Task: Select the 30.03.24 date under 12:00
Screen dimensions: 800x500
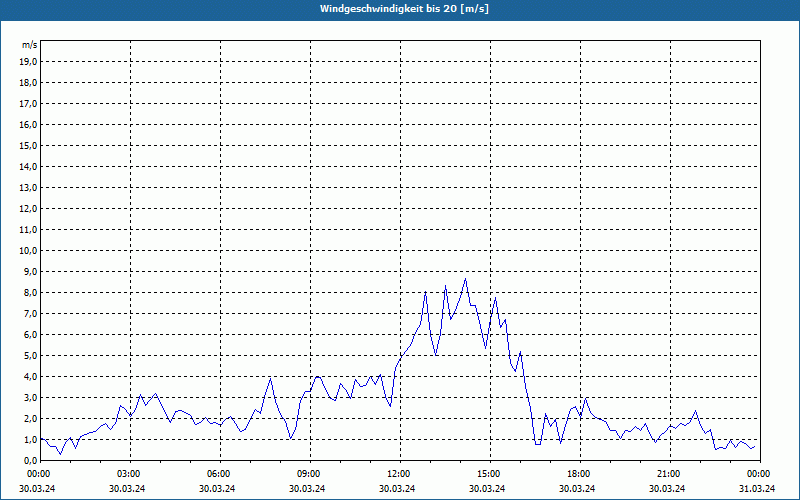Action: (397, 489)
